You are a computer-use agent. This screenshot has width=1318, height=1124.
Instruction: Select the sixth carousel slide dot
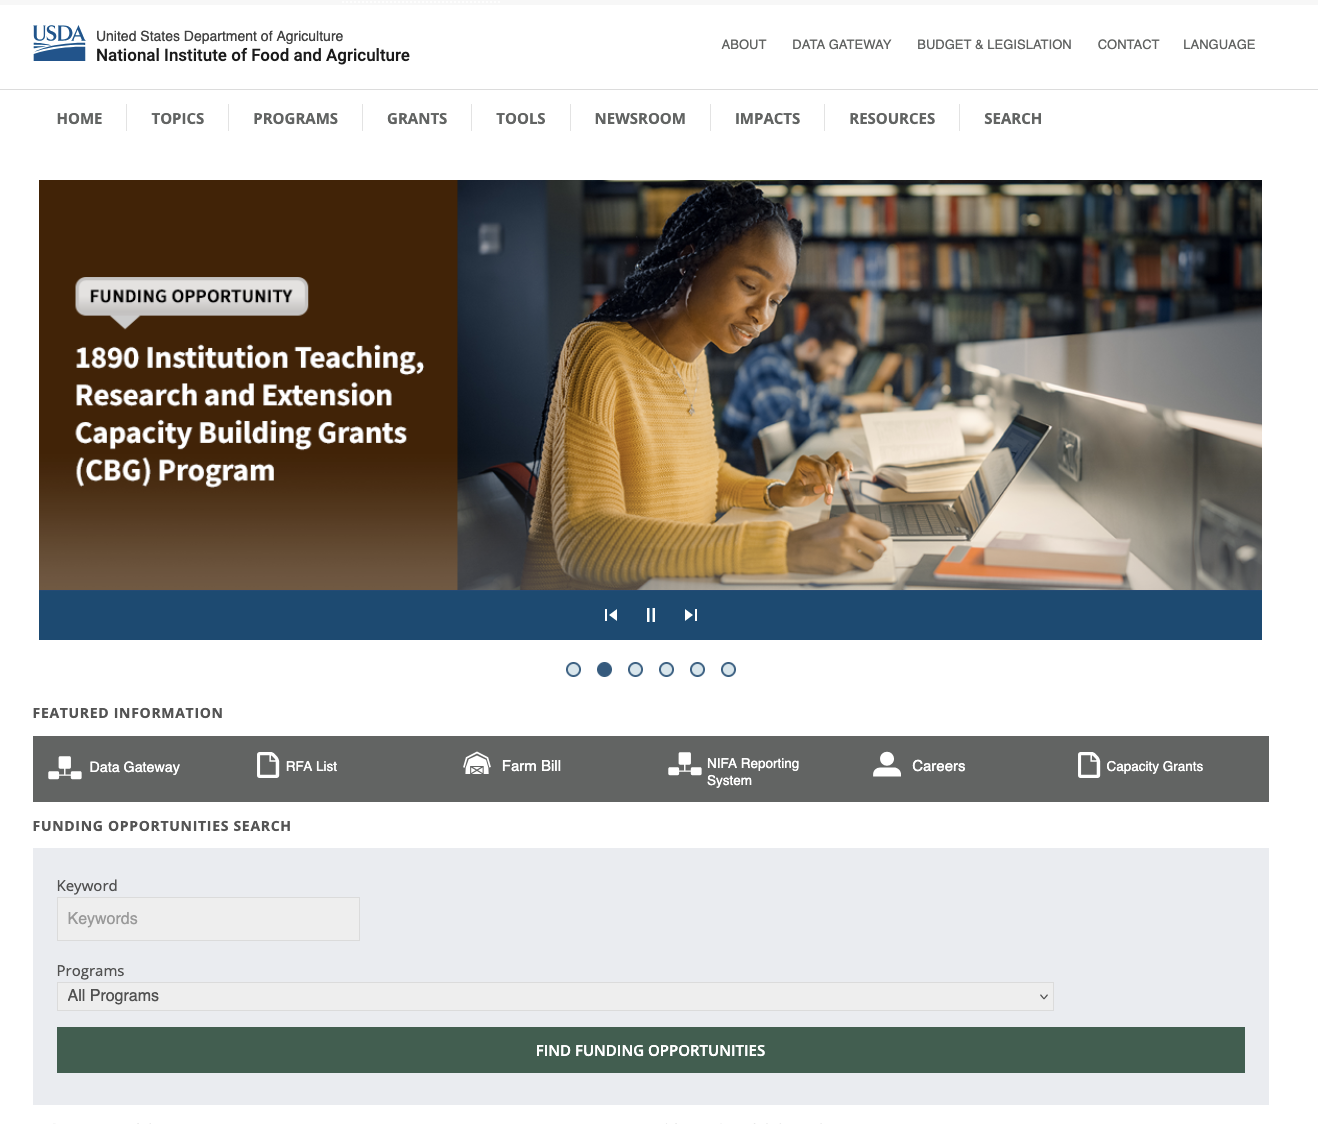728,670
